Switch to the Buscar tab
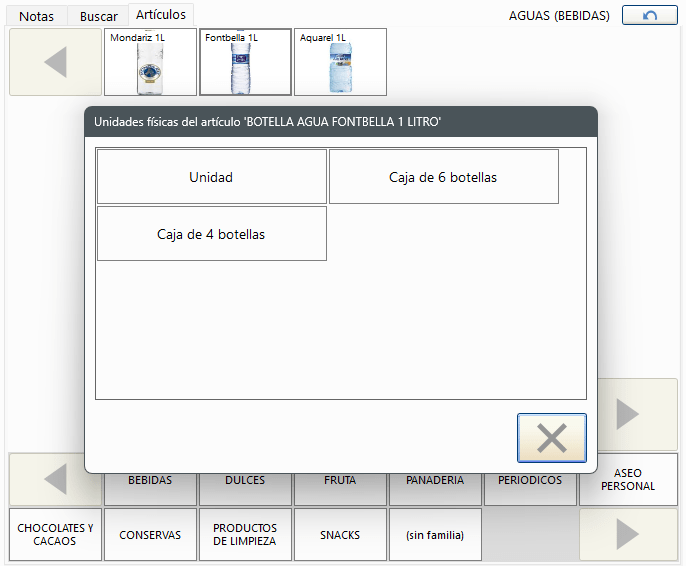The height and width of the screenshot is (566, 686). (x=98, y=16)
